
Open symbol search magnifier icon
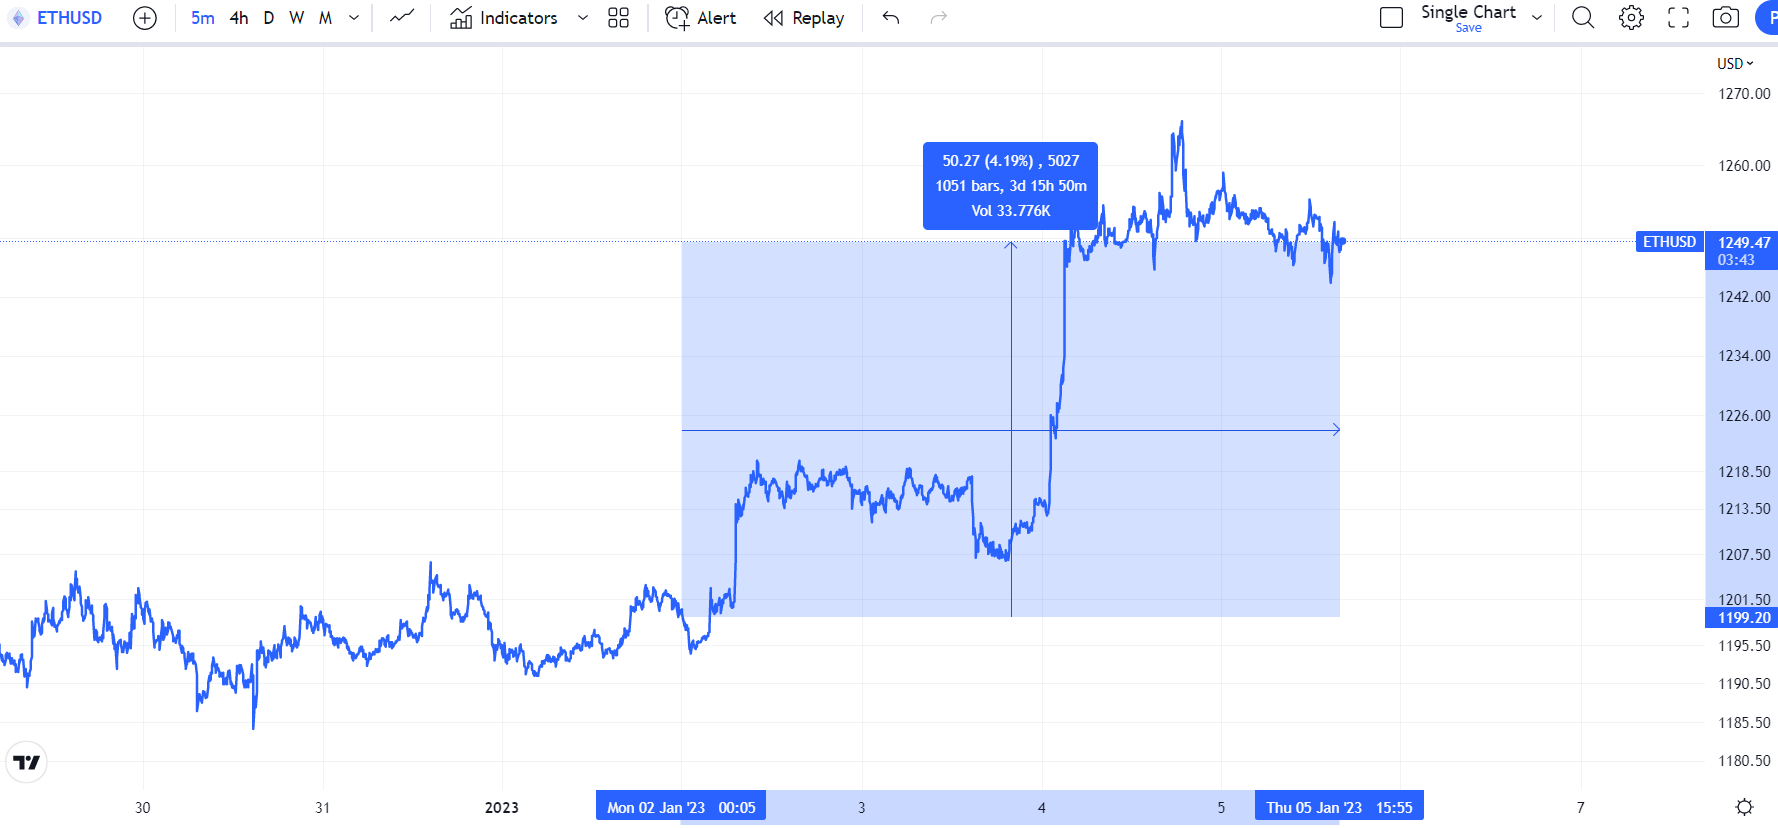point(1583,18)
